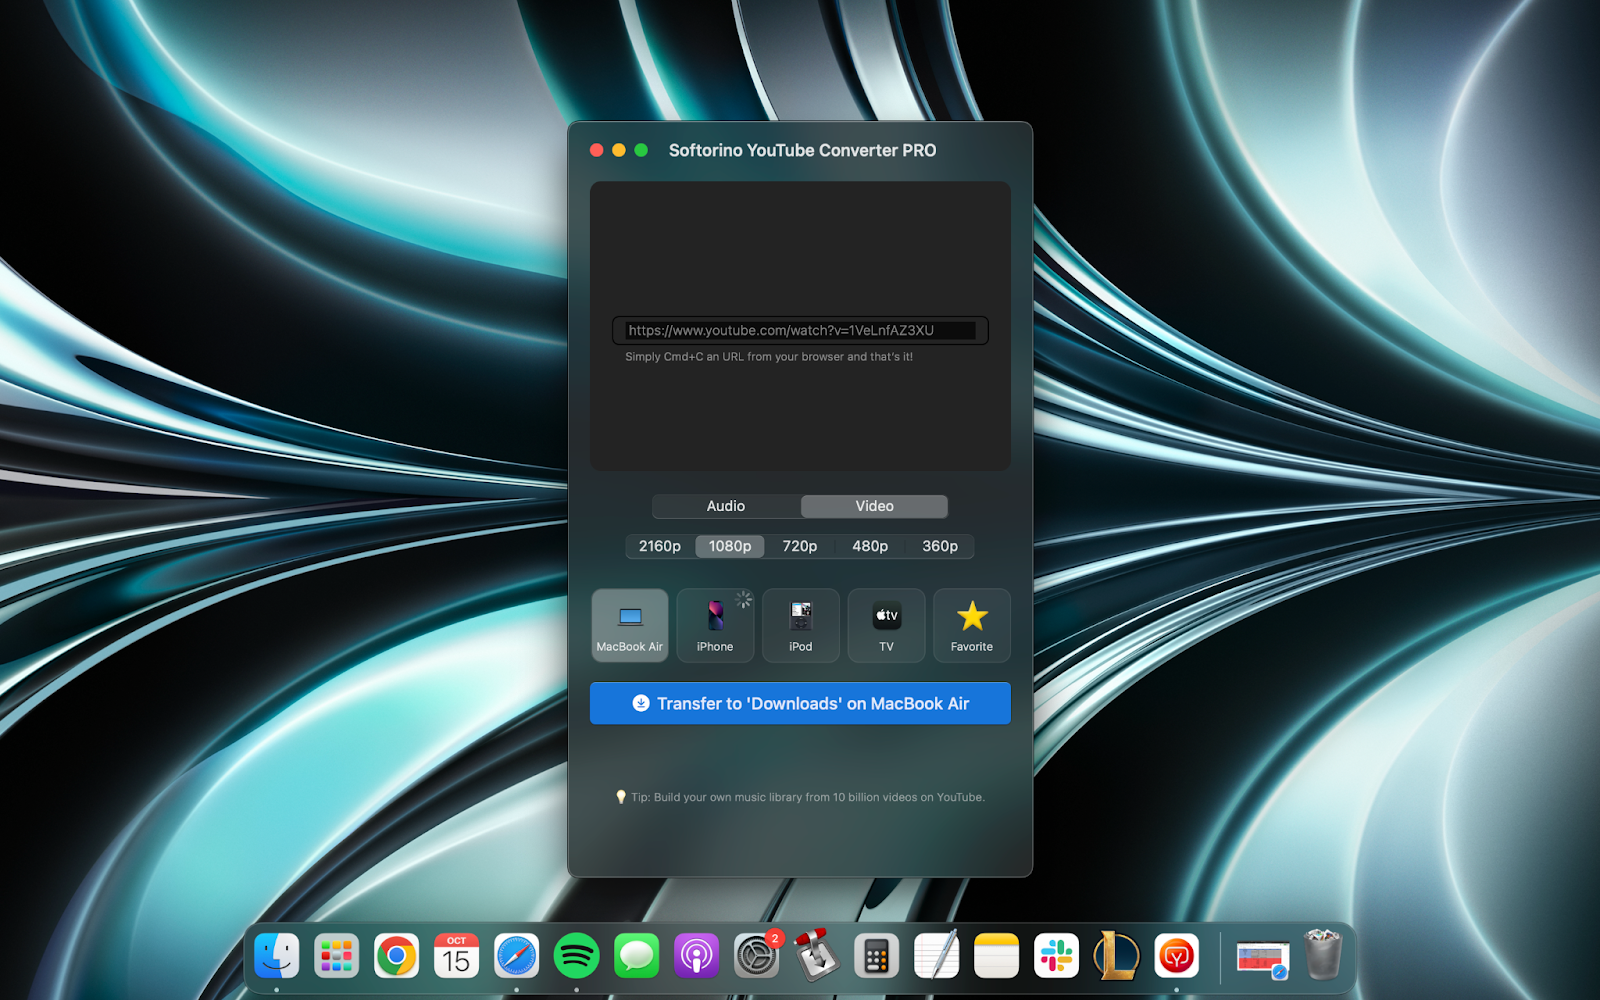This screenshot has height=1000, width=1600.
Task: Set video quality to 720p
Action: (800, 546)
